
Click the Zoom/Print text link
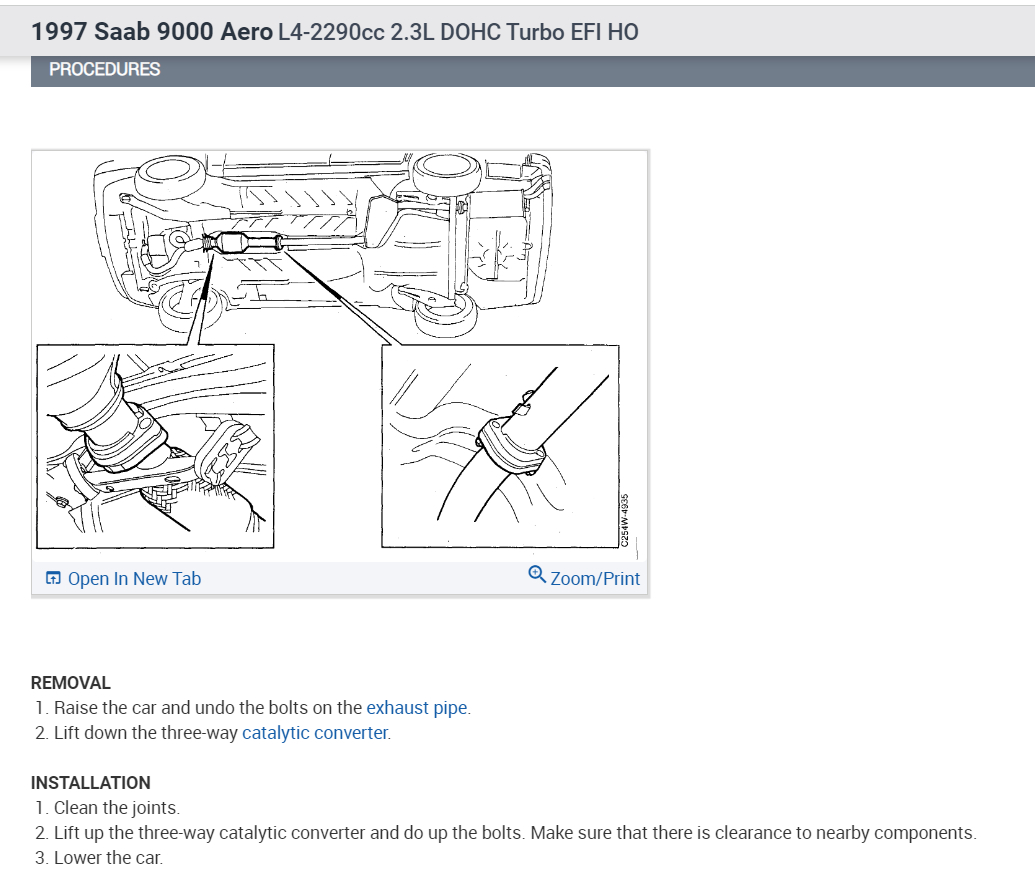point(595,579)
